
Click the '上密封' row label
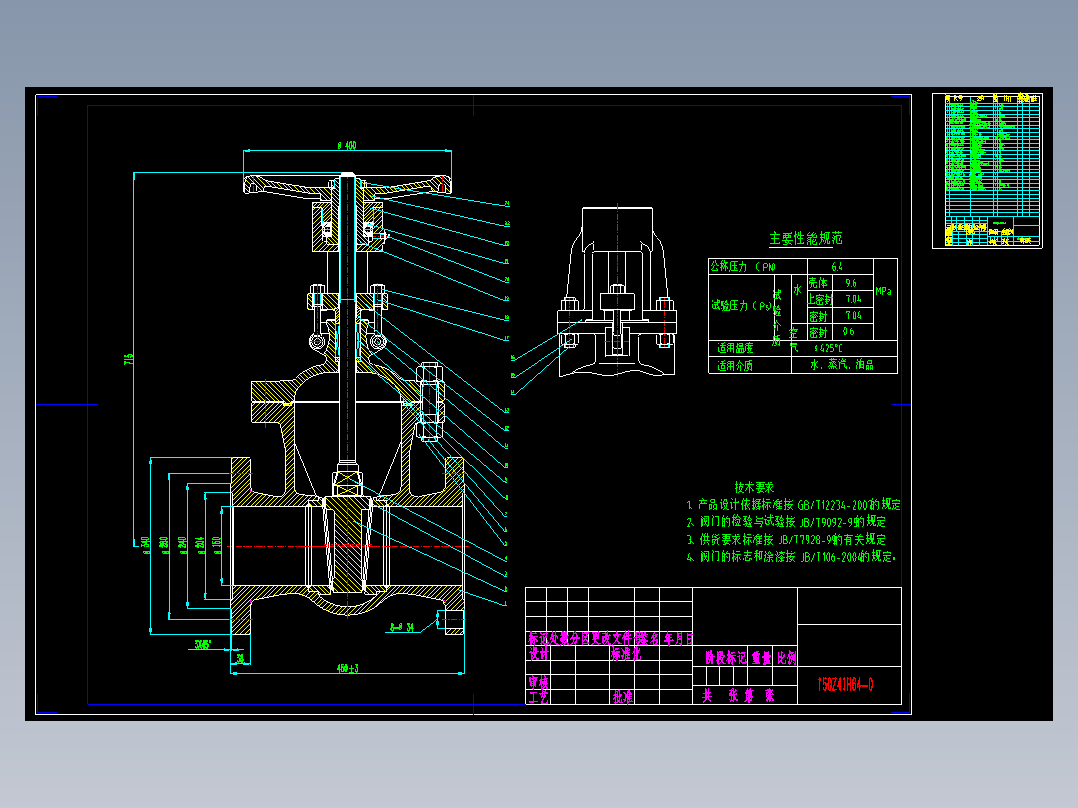point(819,299)
